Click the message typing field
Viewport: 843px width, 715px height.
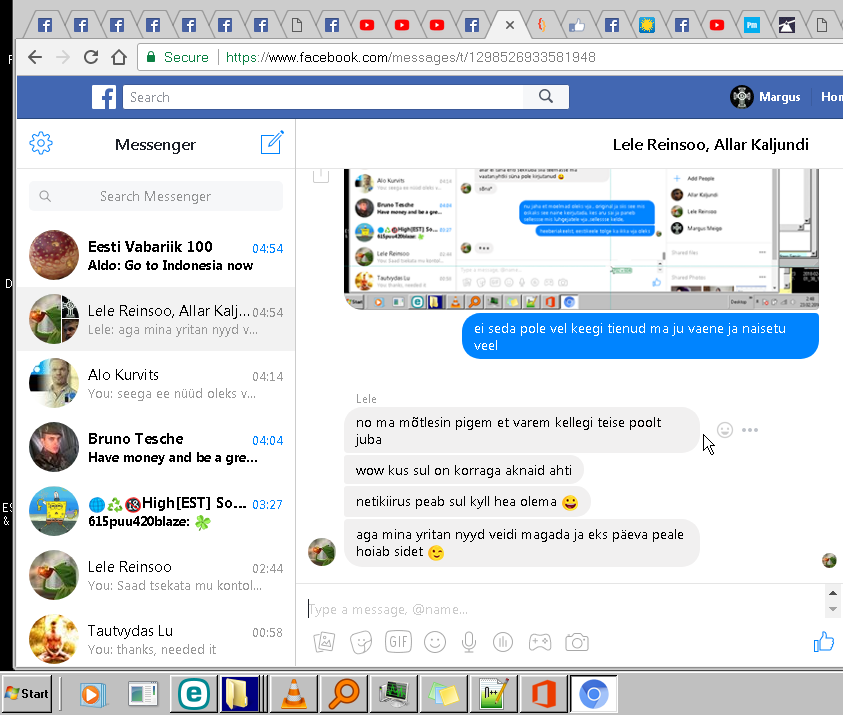pyautogui.click(x=565, y=609)
